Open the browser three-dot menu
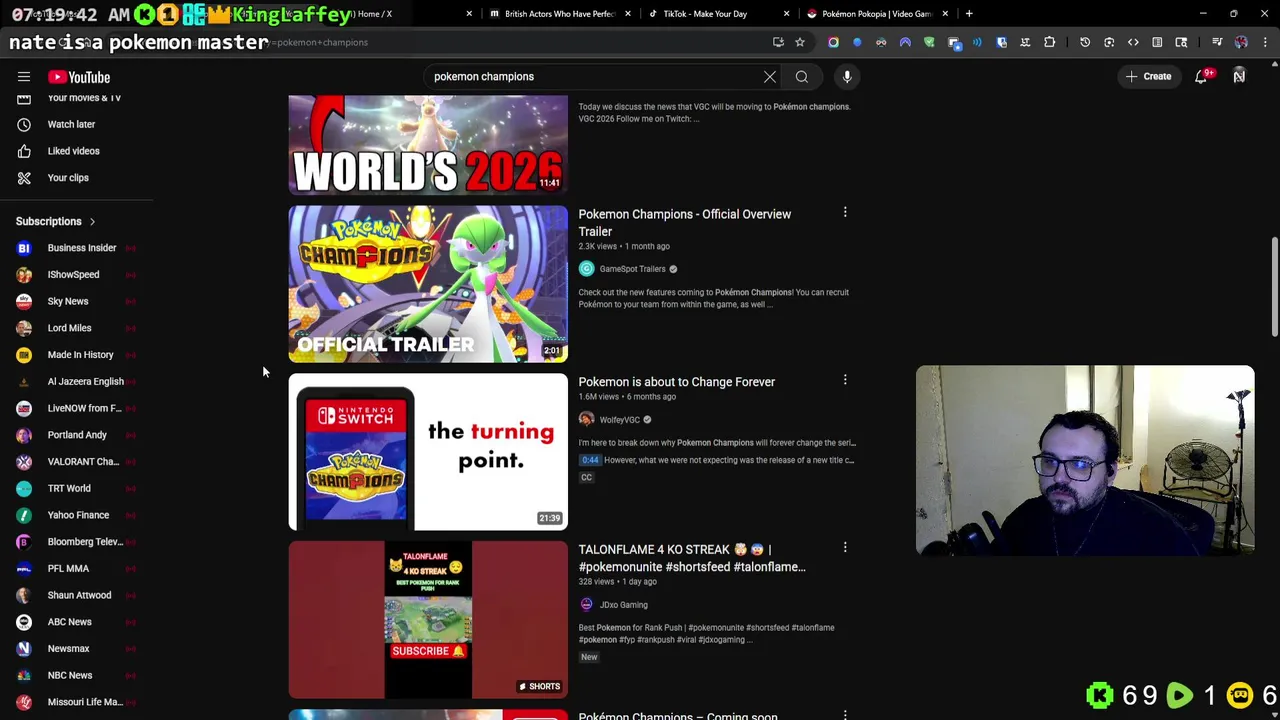Screen dimensions: 1280x720 [x=1265, y=42]
